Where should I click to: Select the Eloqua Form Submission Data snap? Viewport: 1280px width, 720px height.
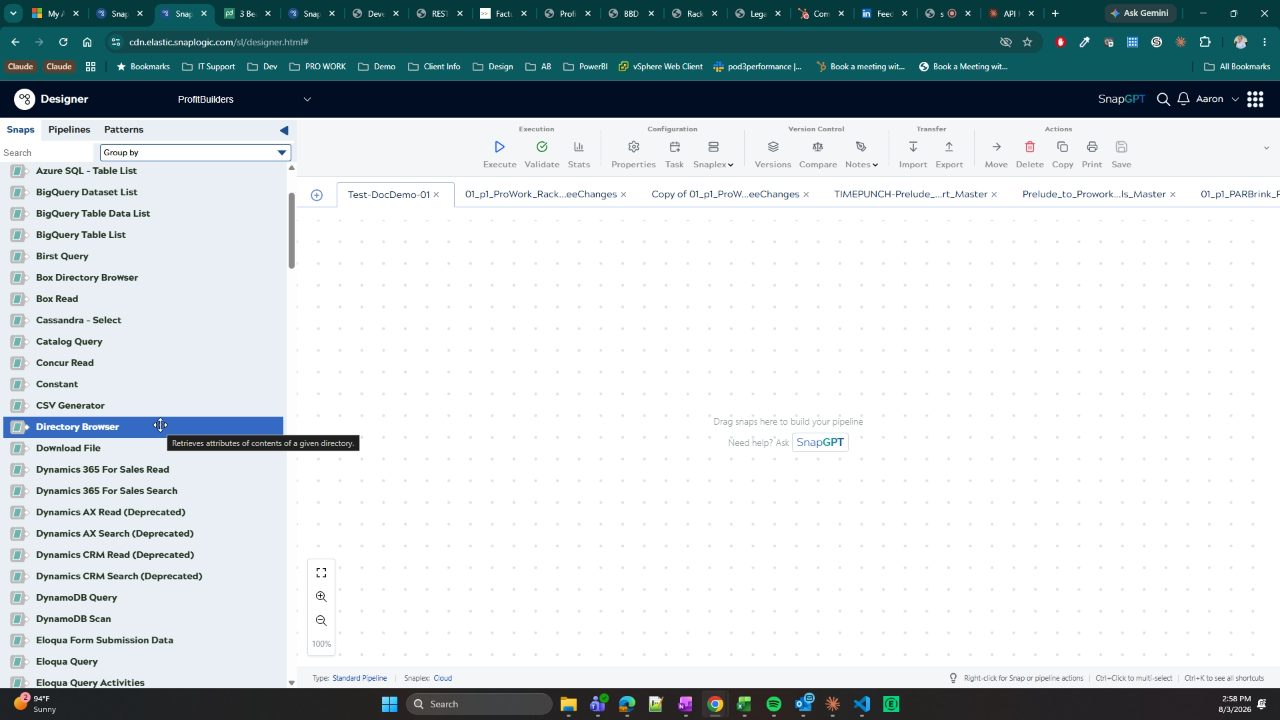coord(104,640)
